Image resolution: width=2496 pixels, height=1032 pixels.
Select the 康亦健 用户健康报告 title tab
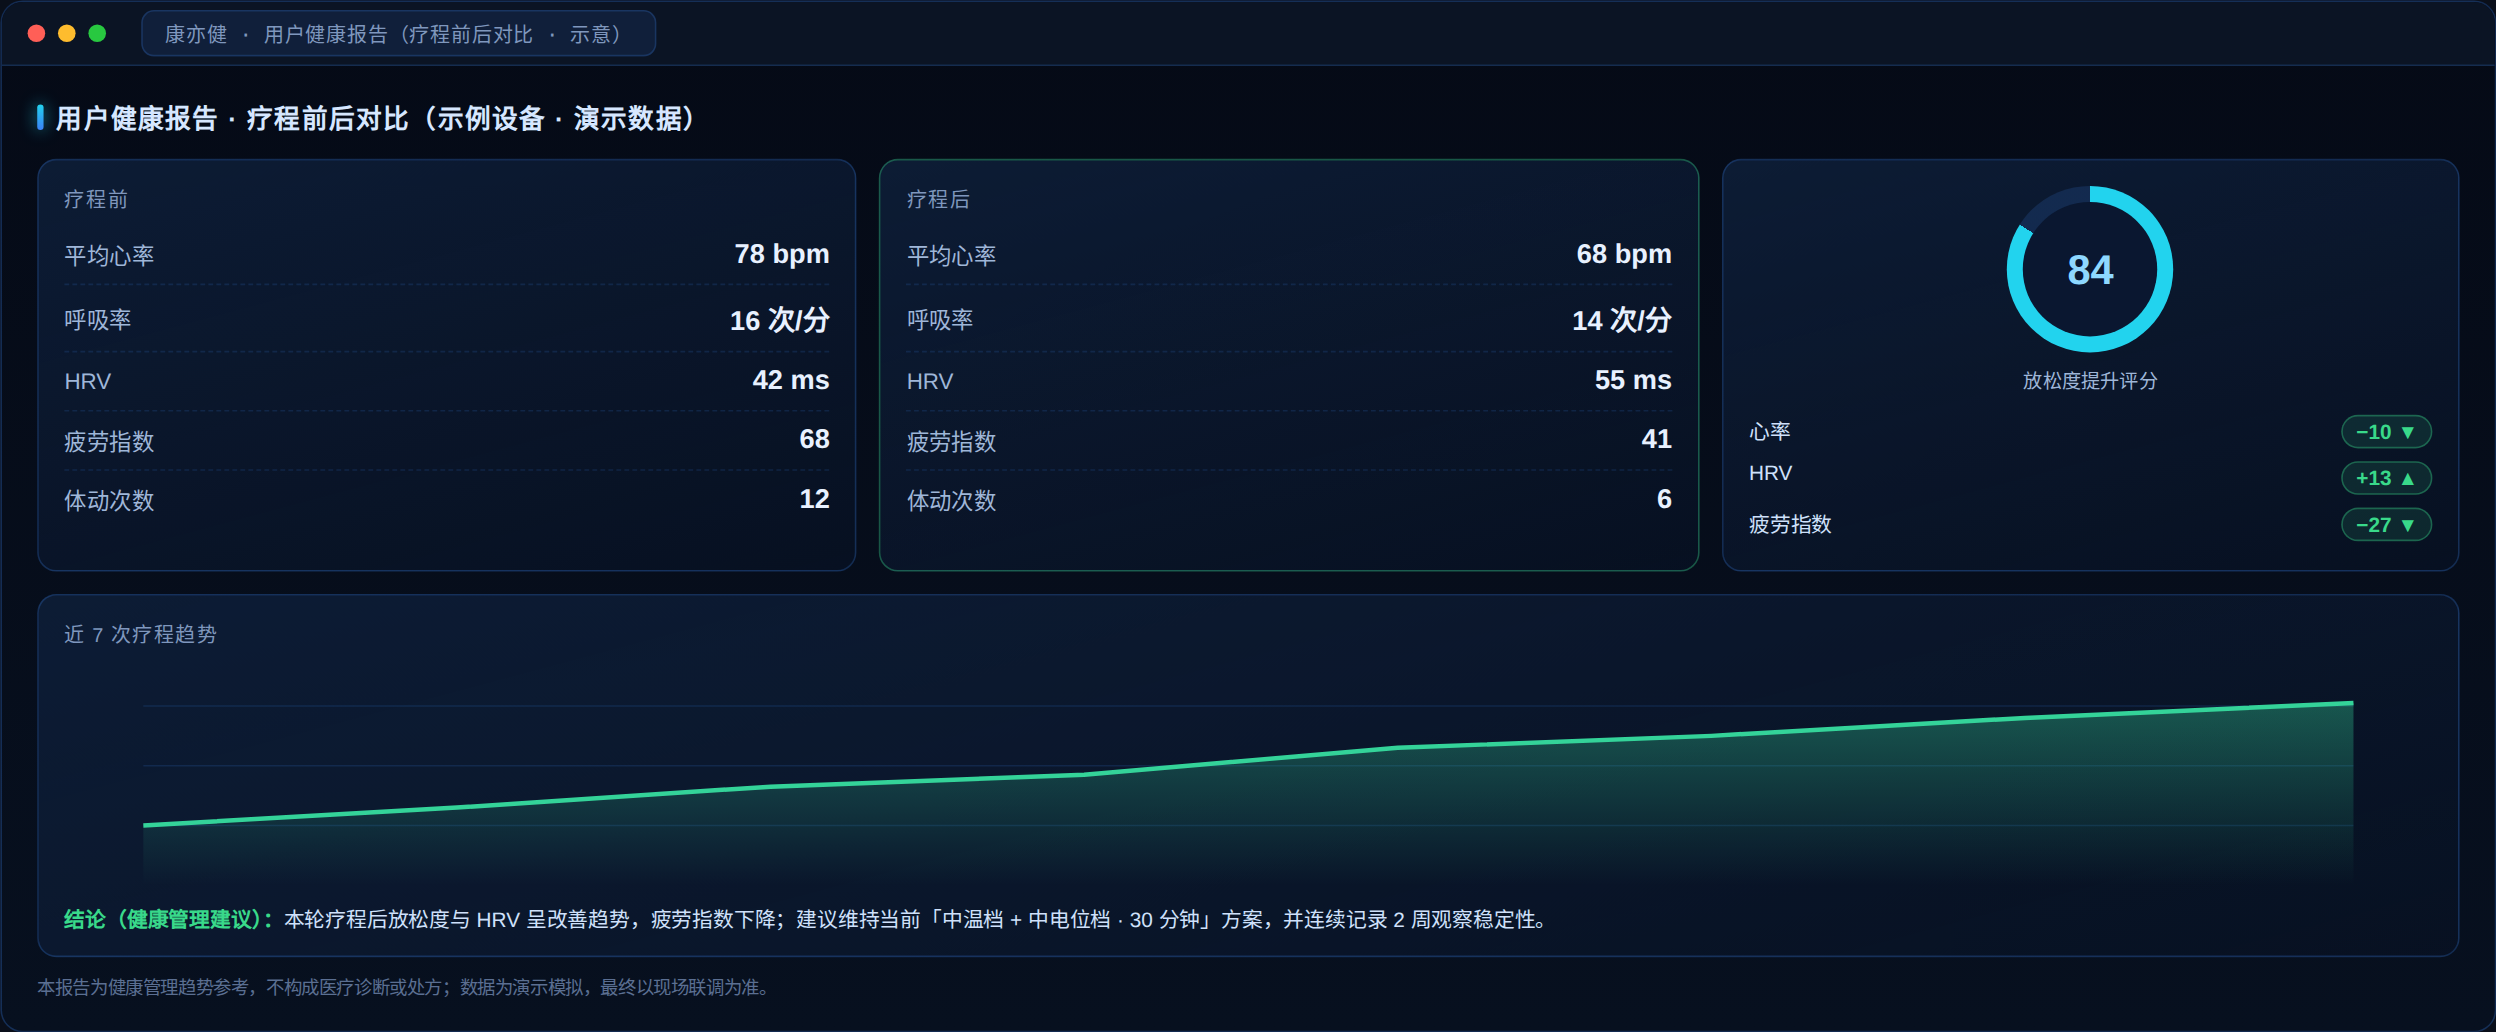(x=398, y=34)
